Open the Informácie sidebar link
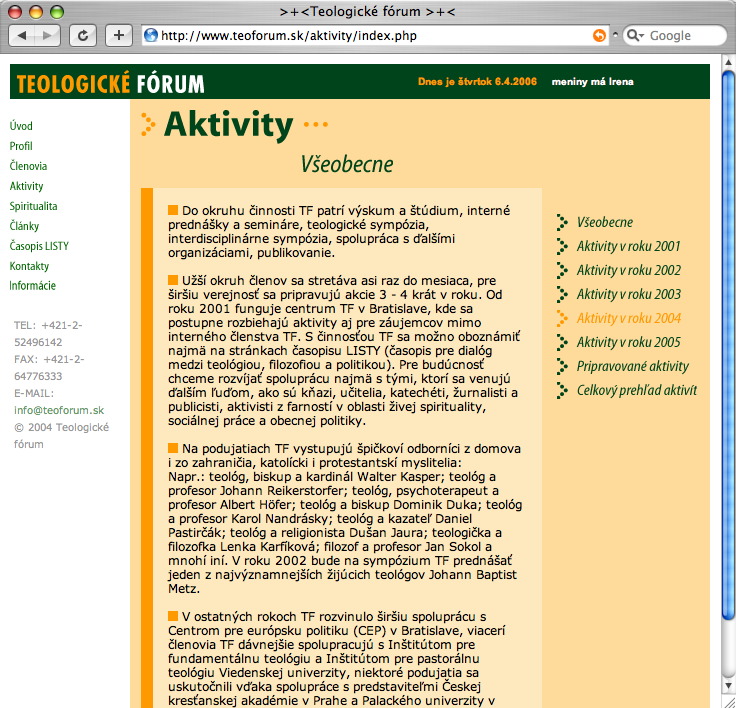 (x=32, y=286)
